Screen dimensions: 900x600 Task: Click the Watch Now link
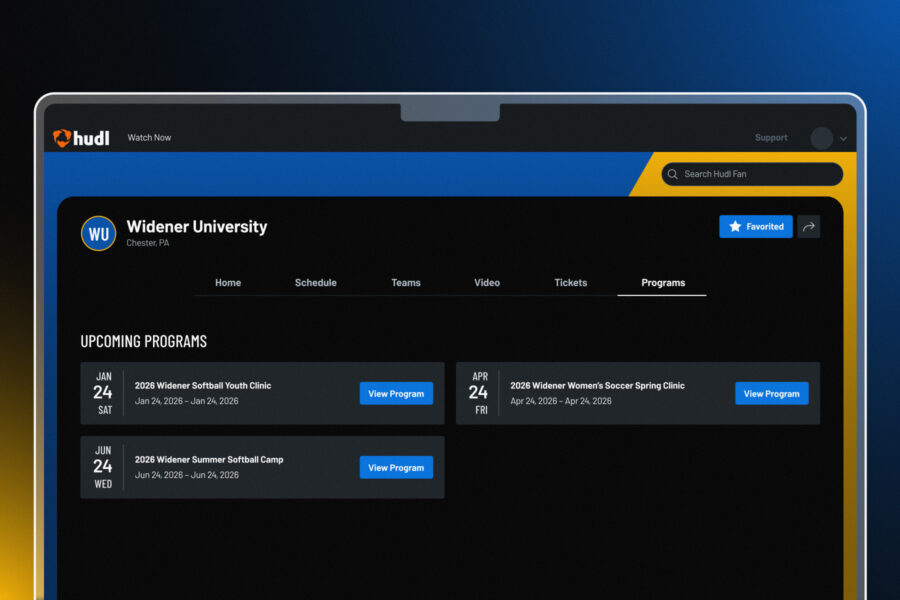click(x=149, y=138)
